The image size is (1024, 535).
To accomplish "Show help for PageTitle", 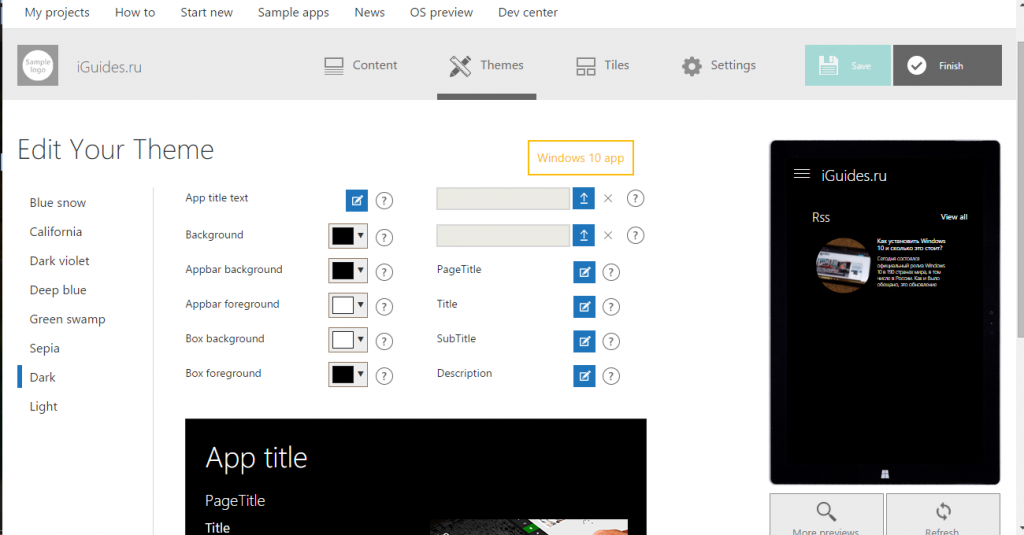I will [611, 272].
